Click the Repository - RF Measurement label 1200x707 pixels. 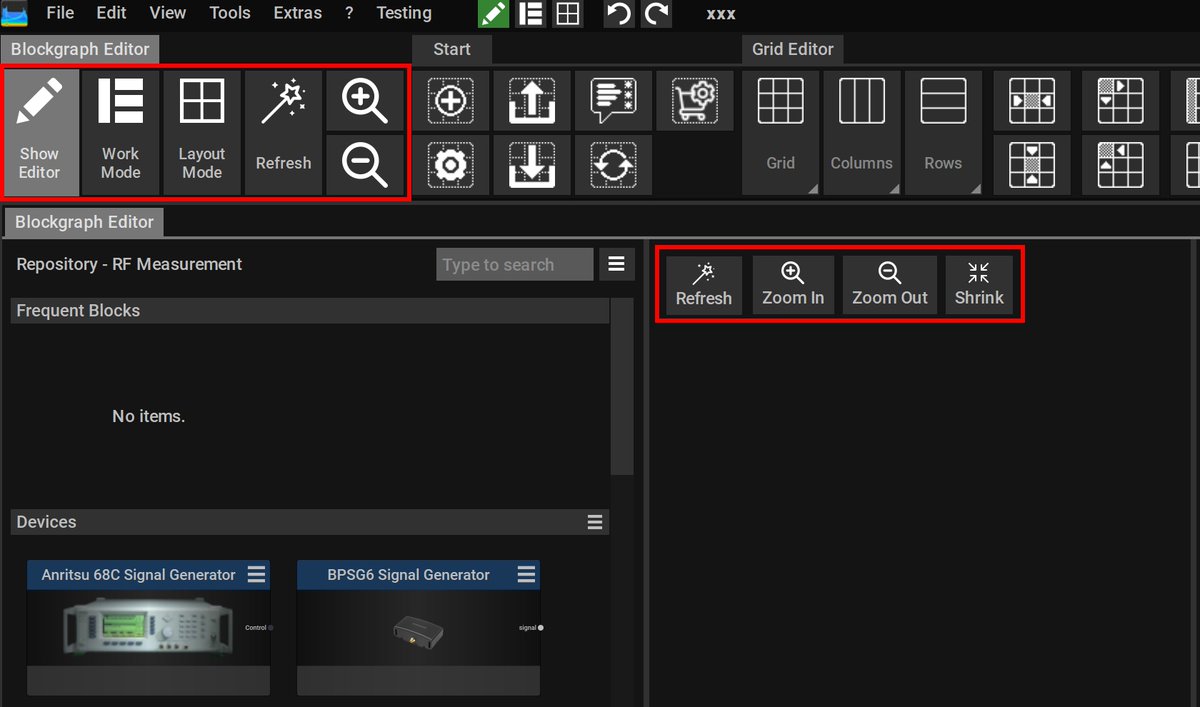129,264
